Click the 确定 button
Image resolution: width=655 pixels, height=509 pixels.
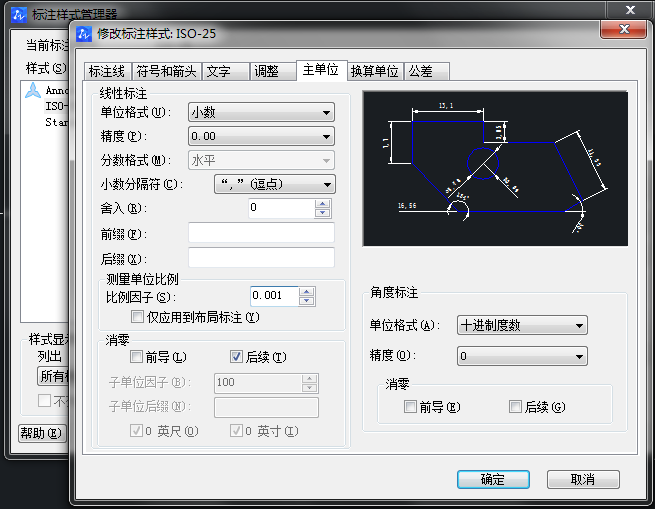[x=493, y=479]
